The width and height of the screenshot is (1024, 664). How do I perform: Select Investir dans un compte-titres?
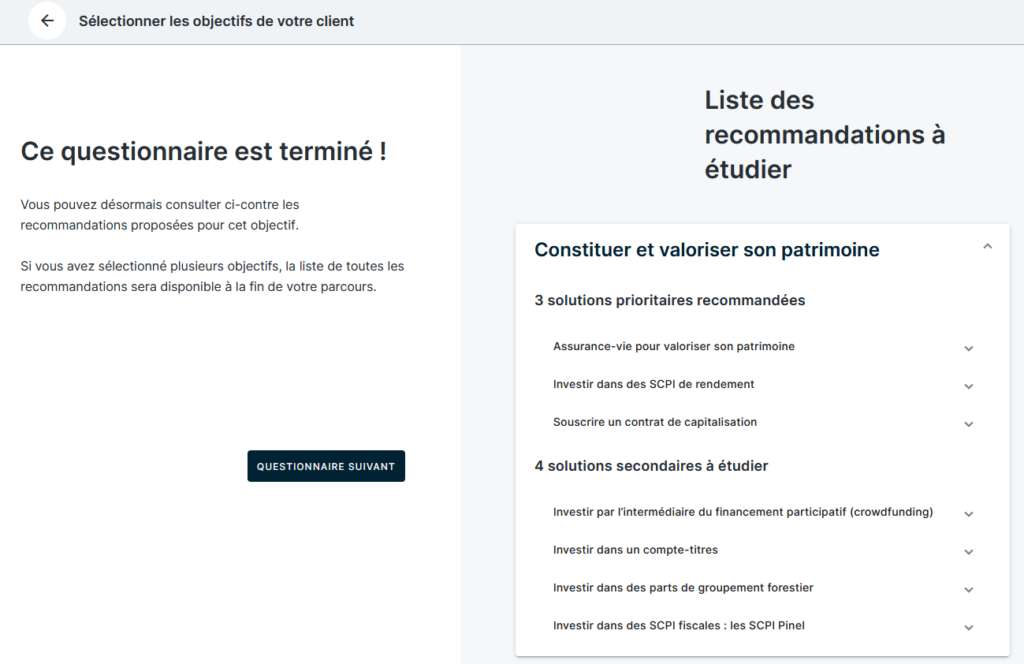[x=635, y=550]
